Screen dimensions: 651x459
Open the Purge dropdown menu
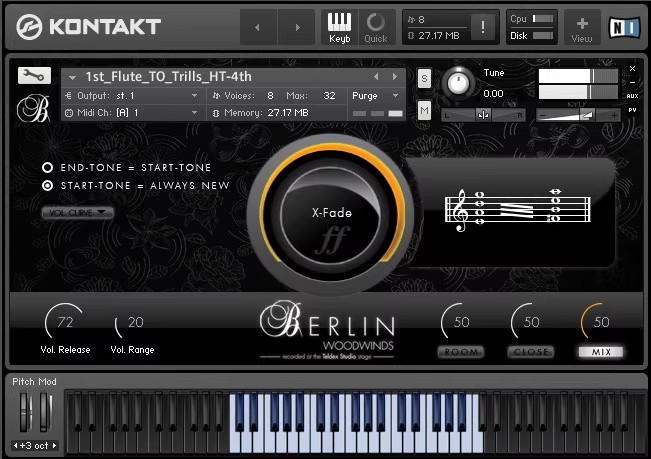point(374,96)
